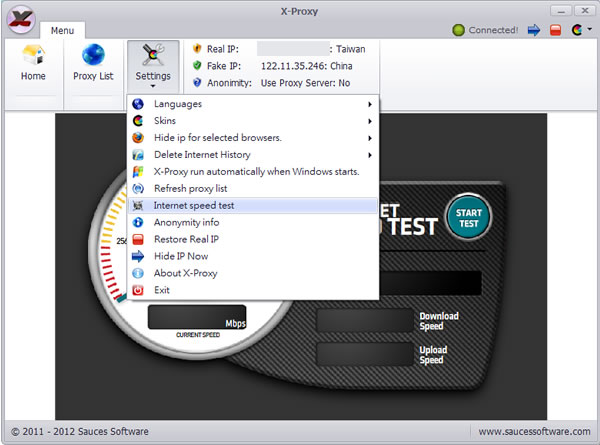
Task: Click the Connected! status text
Action: click(493, 30)
